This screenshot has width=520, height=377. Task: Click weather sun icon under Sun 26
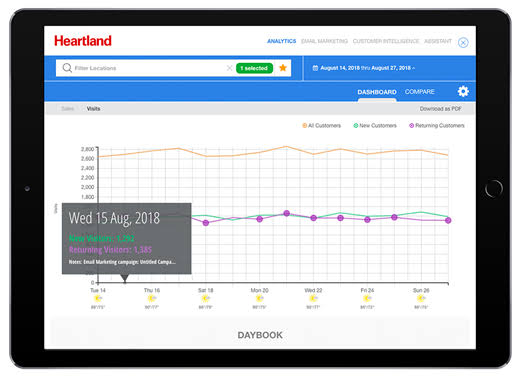click(x=421, y=298)
